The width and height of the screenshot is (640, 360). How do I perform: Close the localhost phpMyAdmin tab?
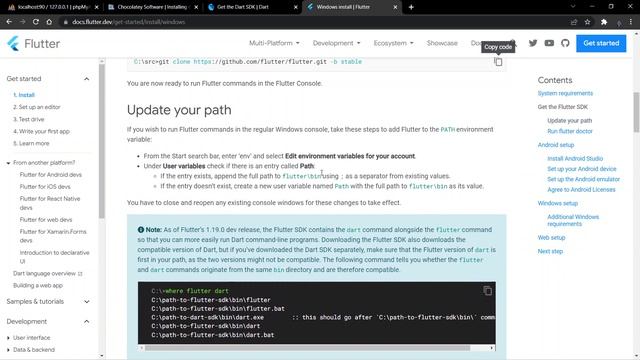(x=97, y=7)
